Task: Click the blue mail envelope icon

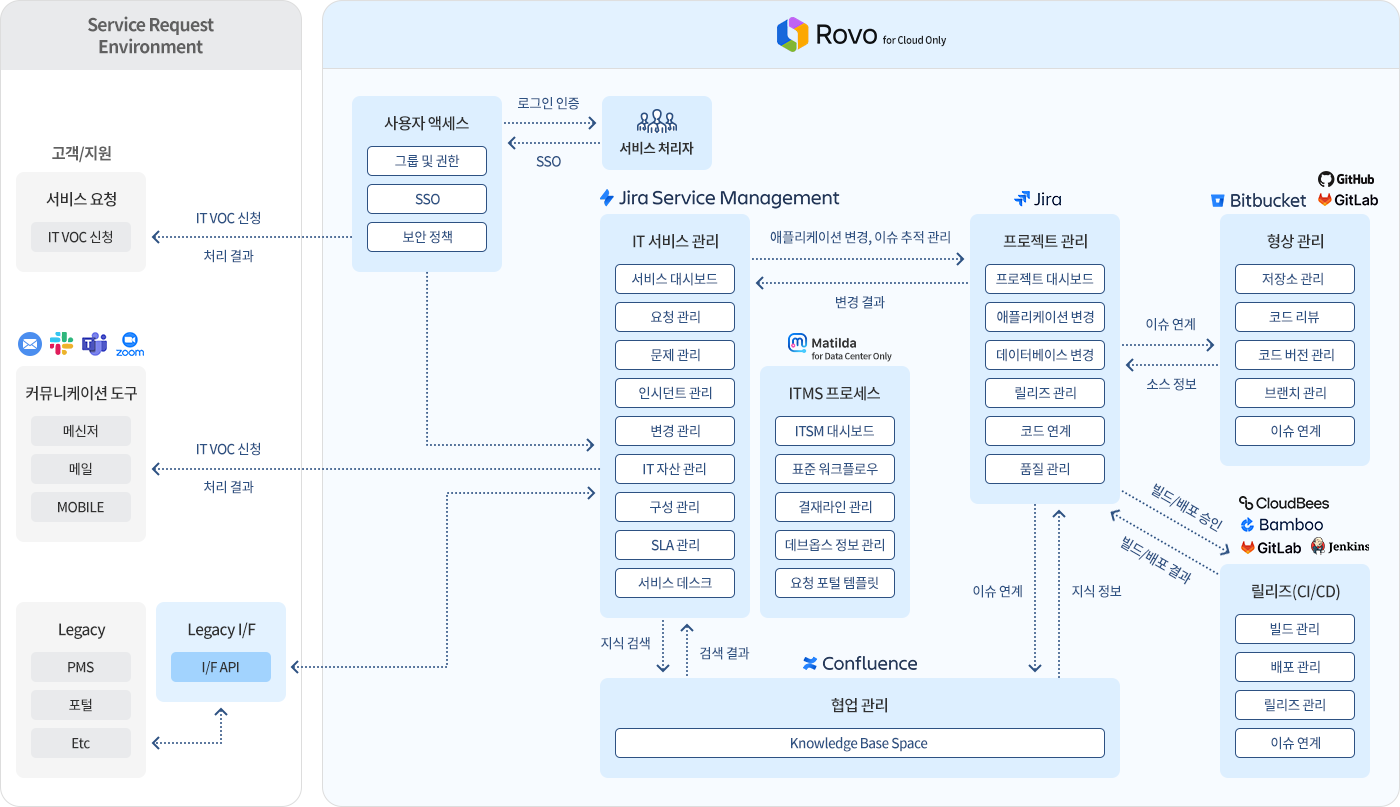Action: pyautogui.click(x=28, y=343)
